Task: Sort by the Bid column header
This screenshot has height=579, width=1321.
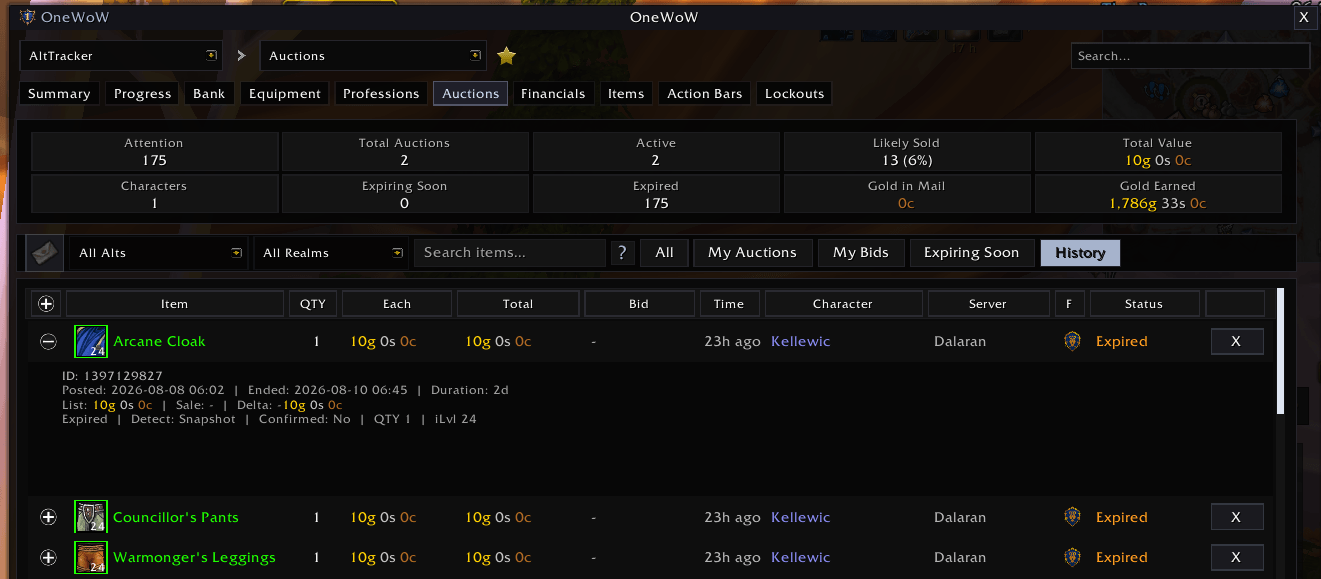Action: 639,304
